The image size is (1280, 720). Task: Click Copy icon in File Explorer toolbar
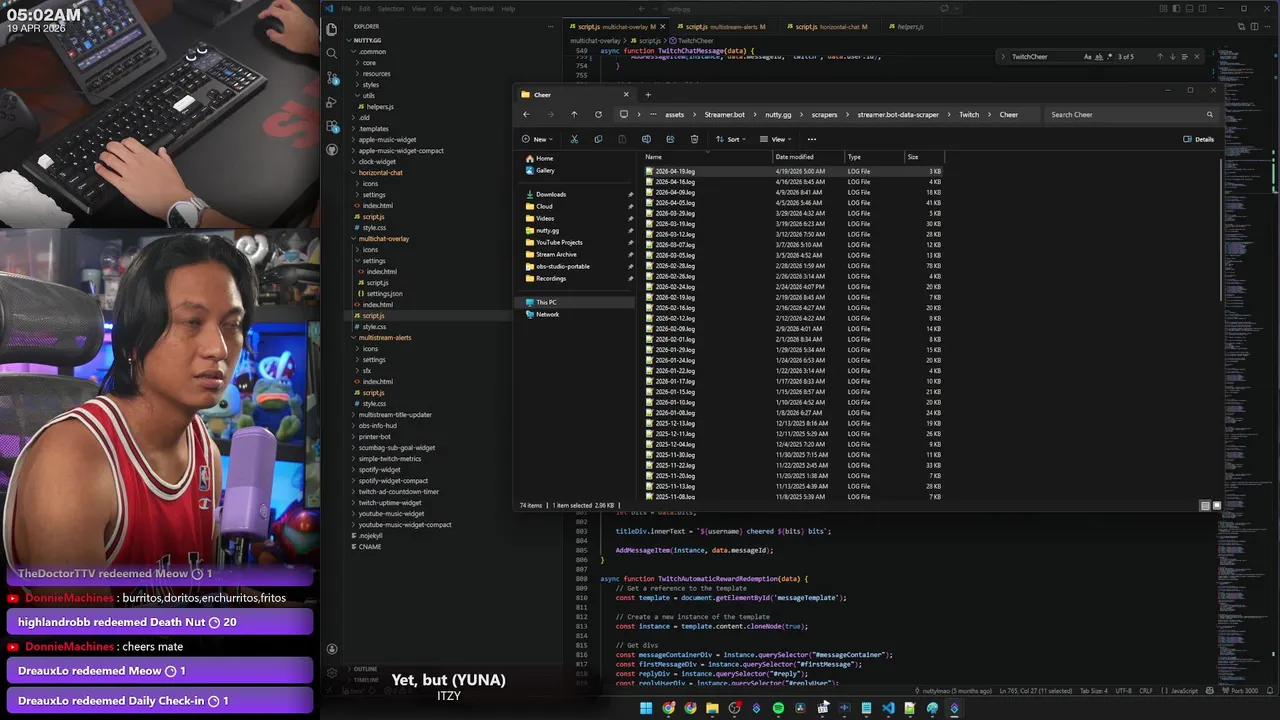point(598,139)
